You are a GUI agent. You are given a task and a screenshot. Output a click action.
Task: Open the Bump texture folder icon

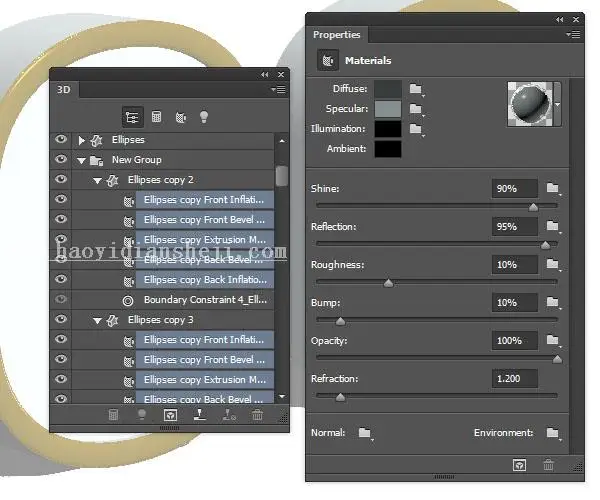pyautogui.click(x=553, y=303)
